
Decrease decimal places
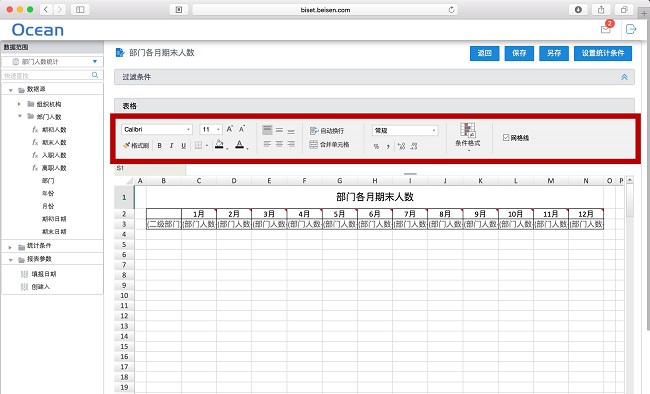point(413,146)
